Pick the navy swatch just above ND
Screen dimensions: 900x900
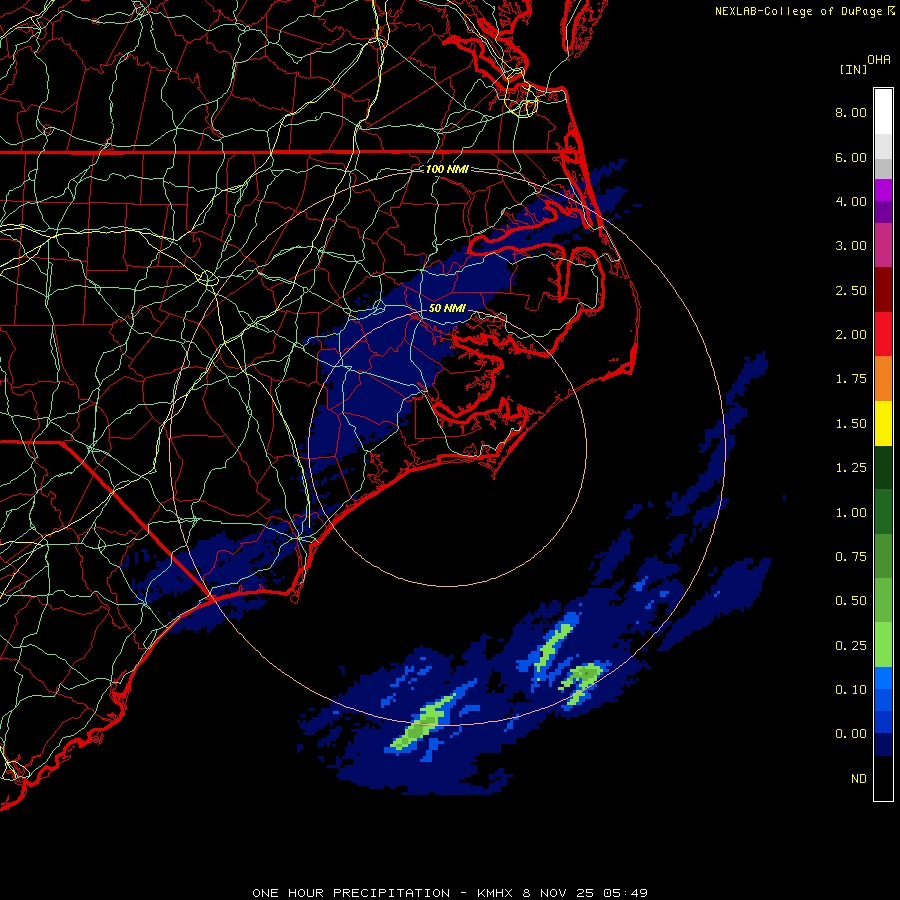tap(883, 745)
